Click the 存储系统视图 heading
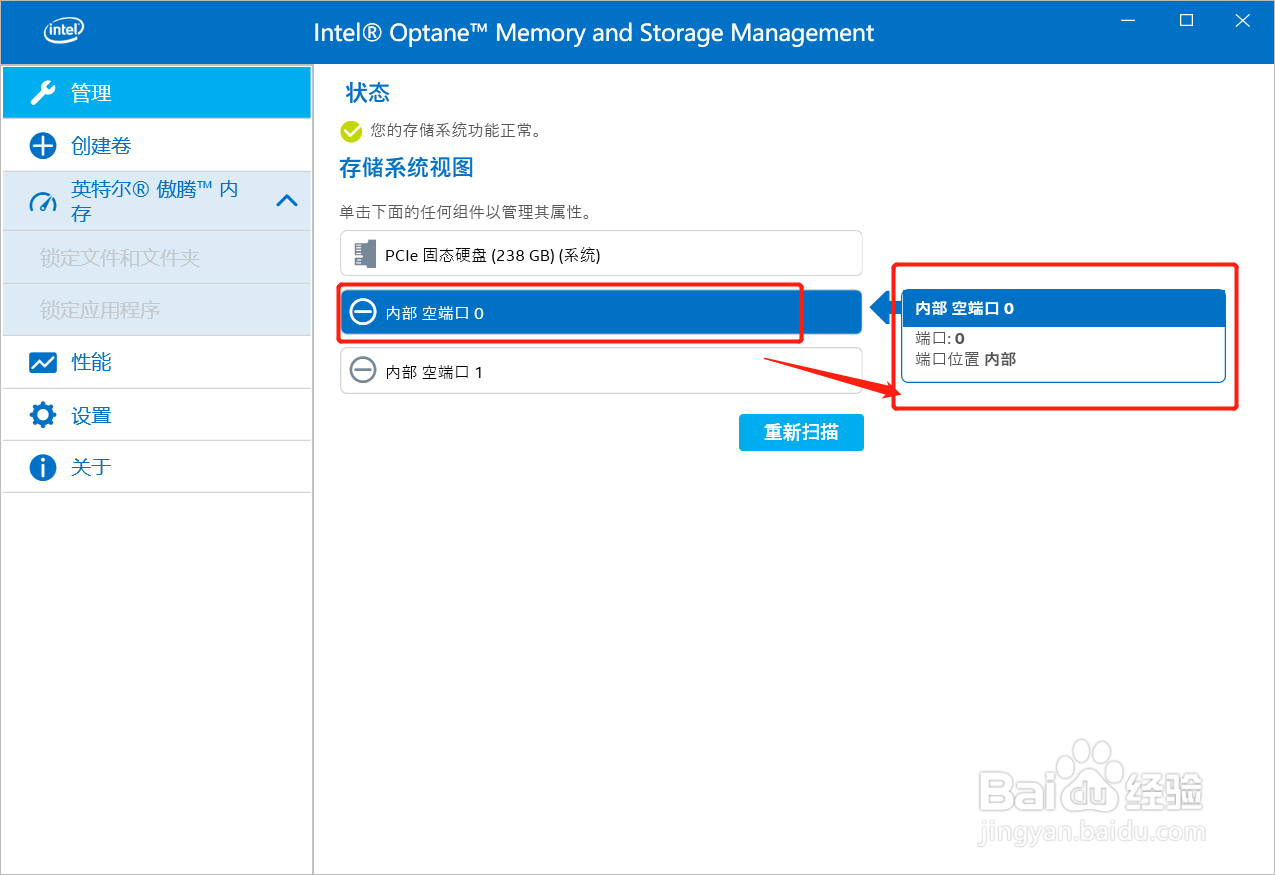 pyautogui.click(x=406, y=167)
